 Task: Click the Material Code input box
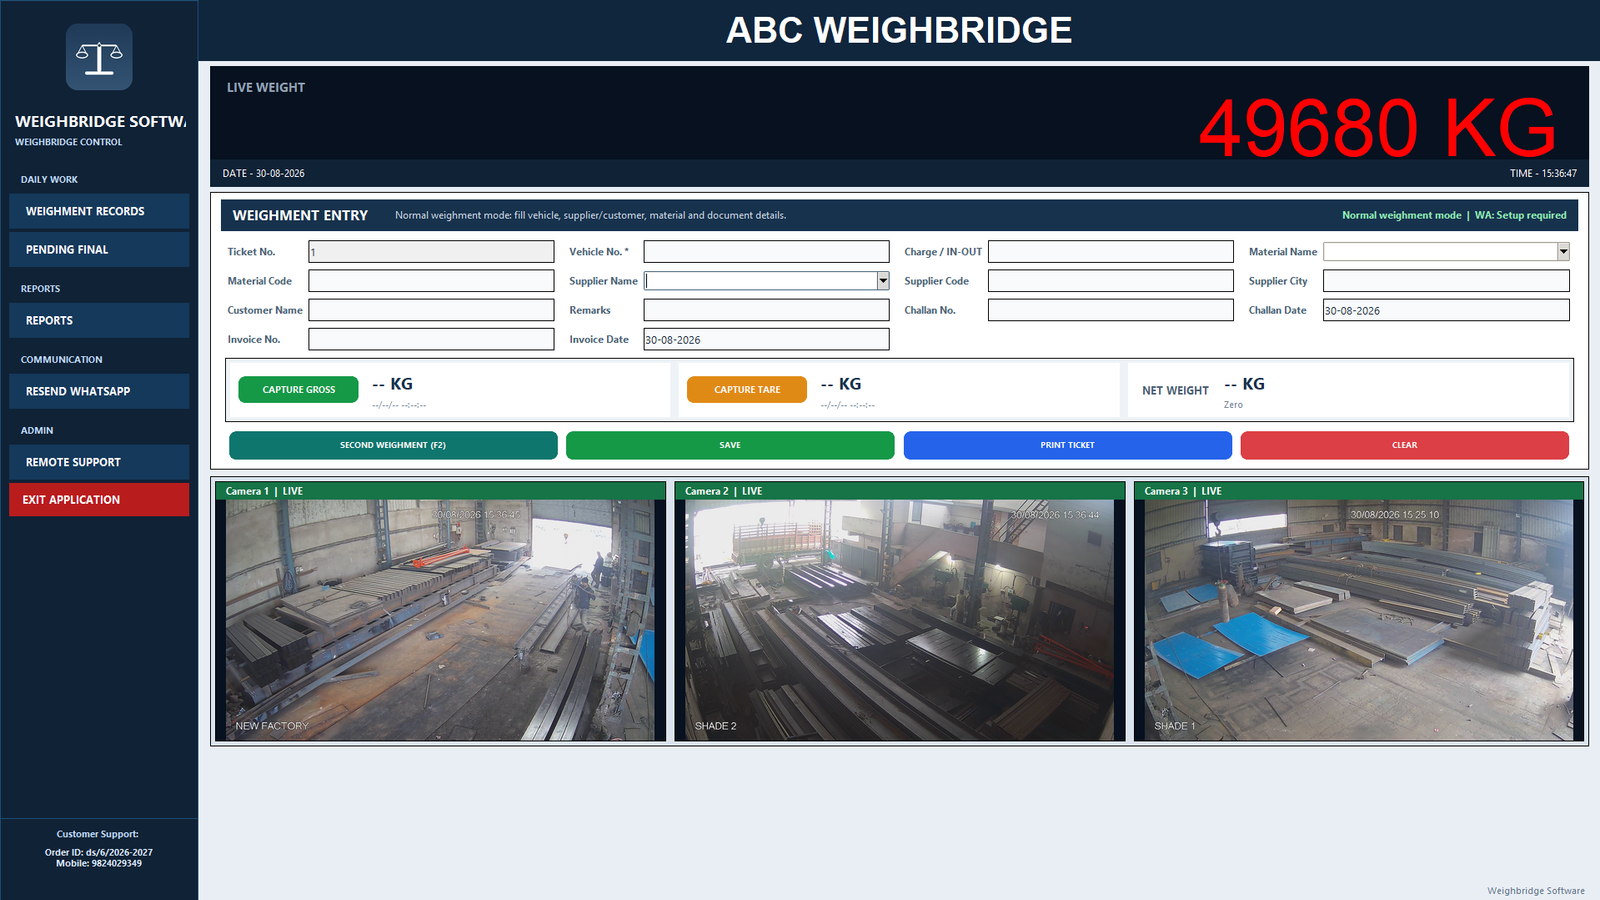pos(431,281)
